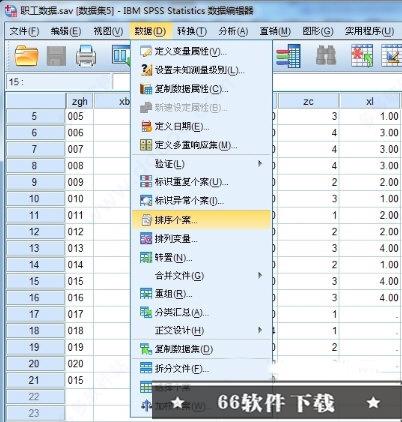Screen dimensions: 402x422
Task: Click the 定义变量属性 icon in the menu
Action: (x=146, y=52)
